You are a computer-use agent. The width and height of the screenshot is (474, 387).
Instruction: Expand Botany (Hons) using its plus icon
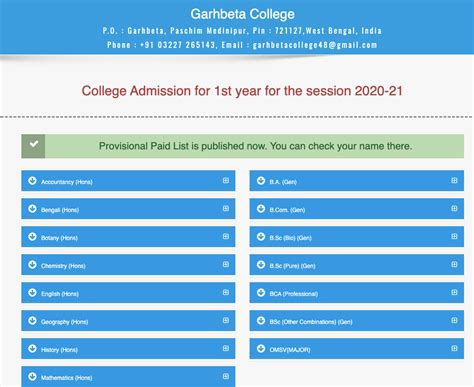226,236
